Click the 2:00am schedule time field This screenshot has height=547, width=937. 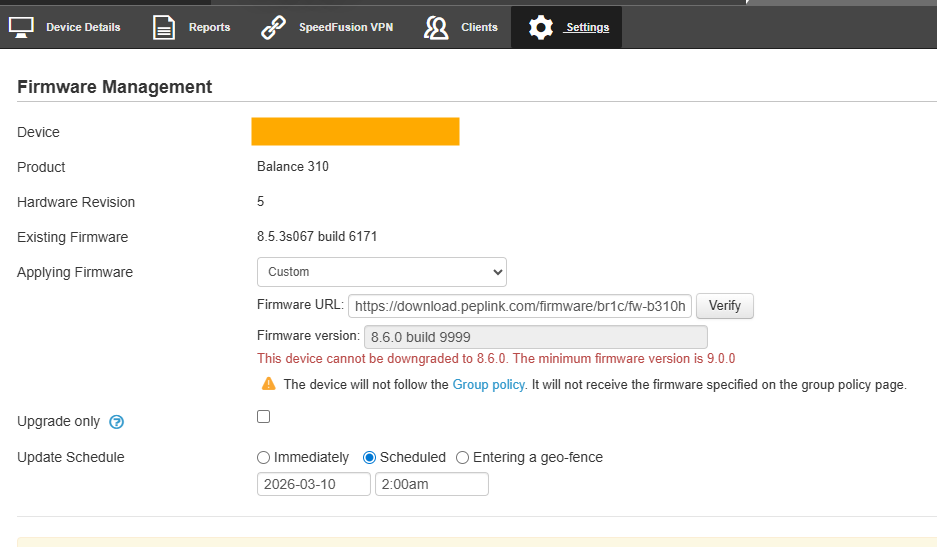point(431,485)
